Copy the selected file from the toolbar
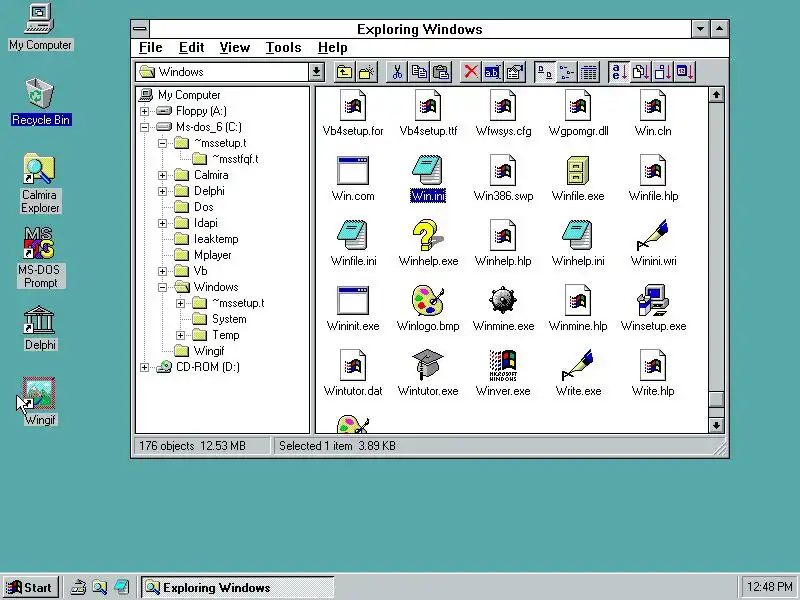The image size is (800, 600). (419, 72)
